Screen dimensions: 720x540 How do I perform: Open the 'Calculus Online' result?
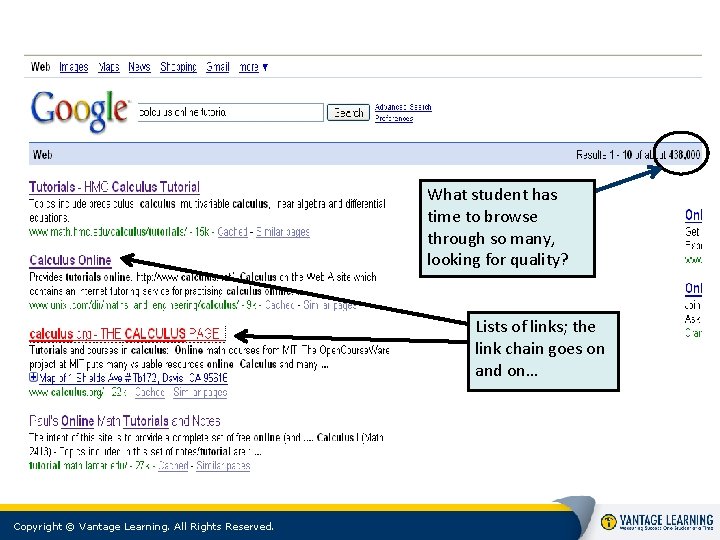pos(70,260)
